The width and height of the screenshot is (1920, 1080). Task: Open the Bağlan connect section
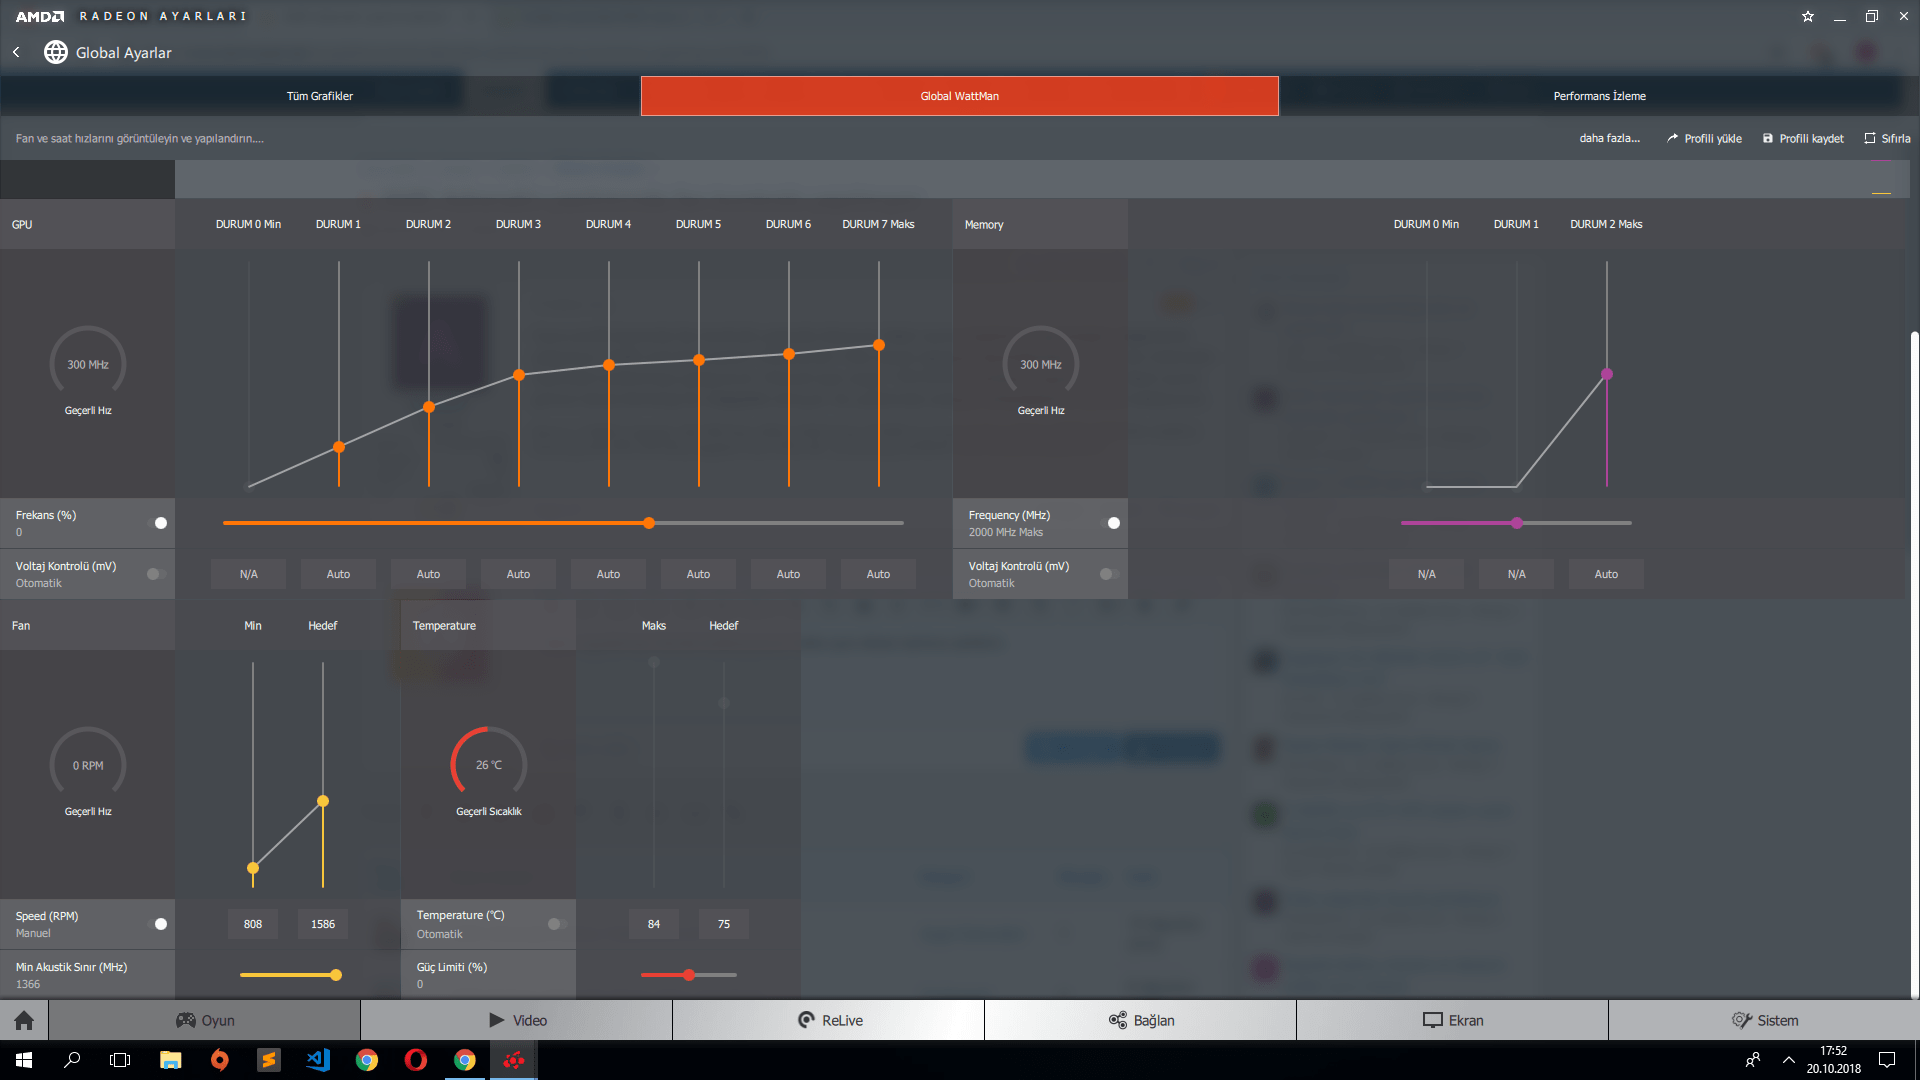pos(1141,1020)
